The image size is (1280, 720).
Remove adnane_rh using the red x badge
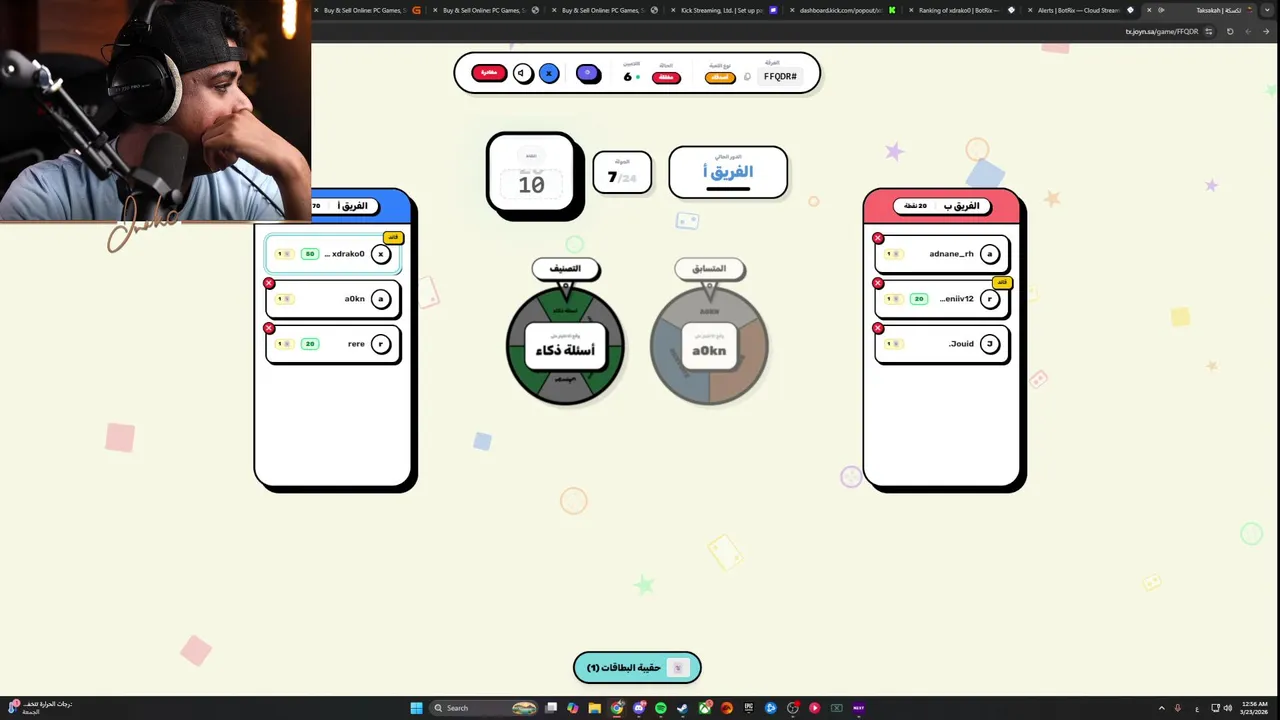click(x=878, y=238)
